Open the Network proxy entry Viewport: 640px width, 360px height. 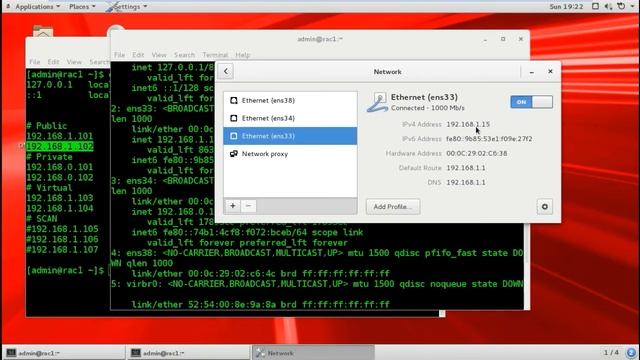(290, 154)
